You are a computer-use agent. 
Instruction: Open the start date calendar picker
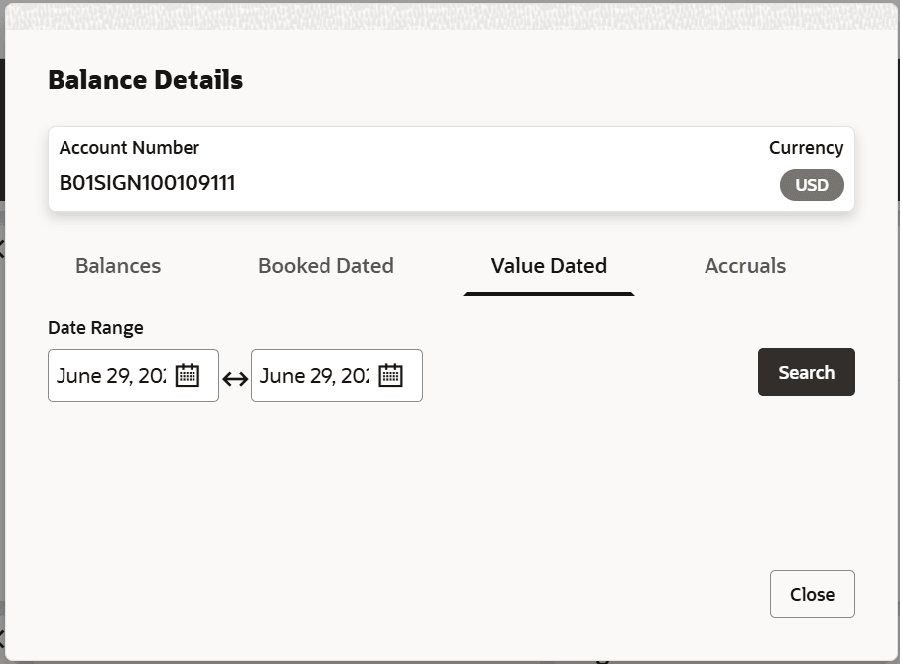pos(187,375)
